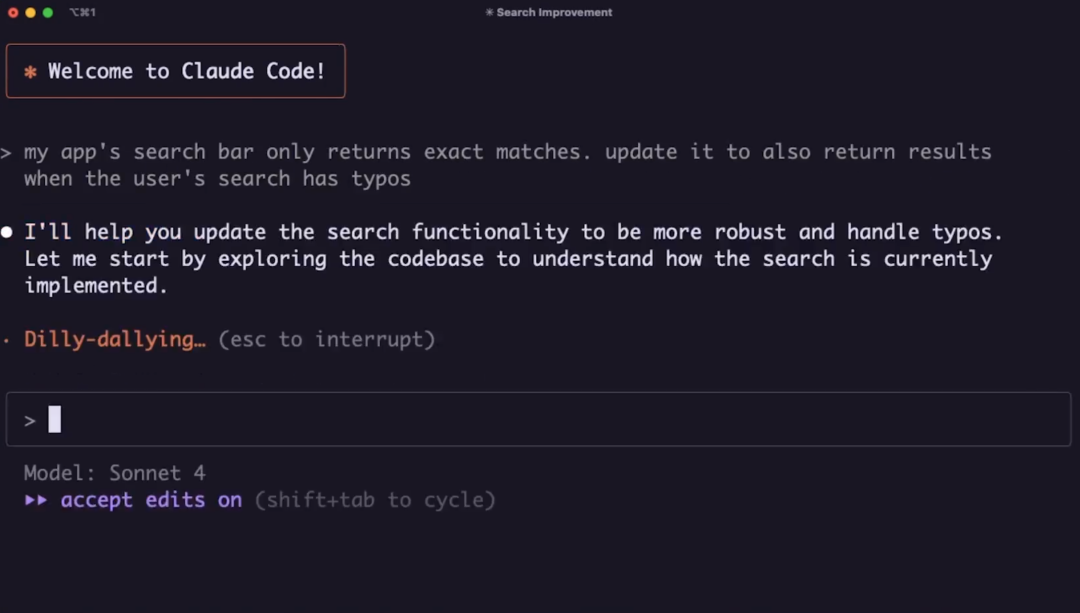Click the chevron before the user's search message
Screen dimensions: 1080x613
(6, 152)
